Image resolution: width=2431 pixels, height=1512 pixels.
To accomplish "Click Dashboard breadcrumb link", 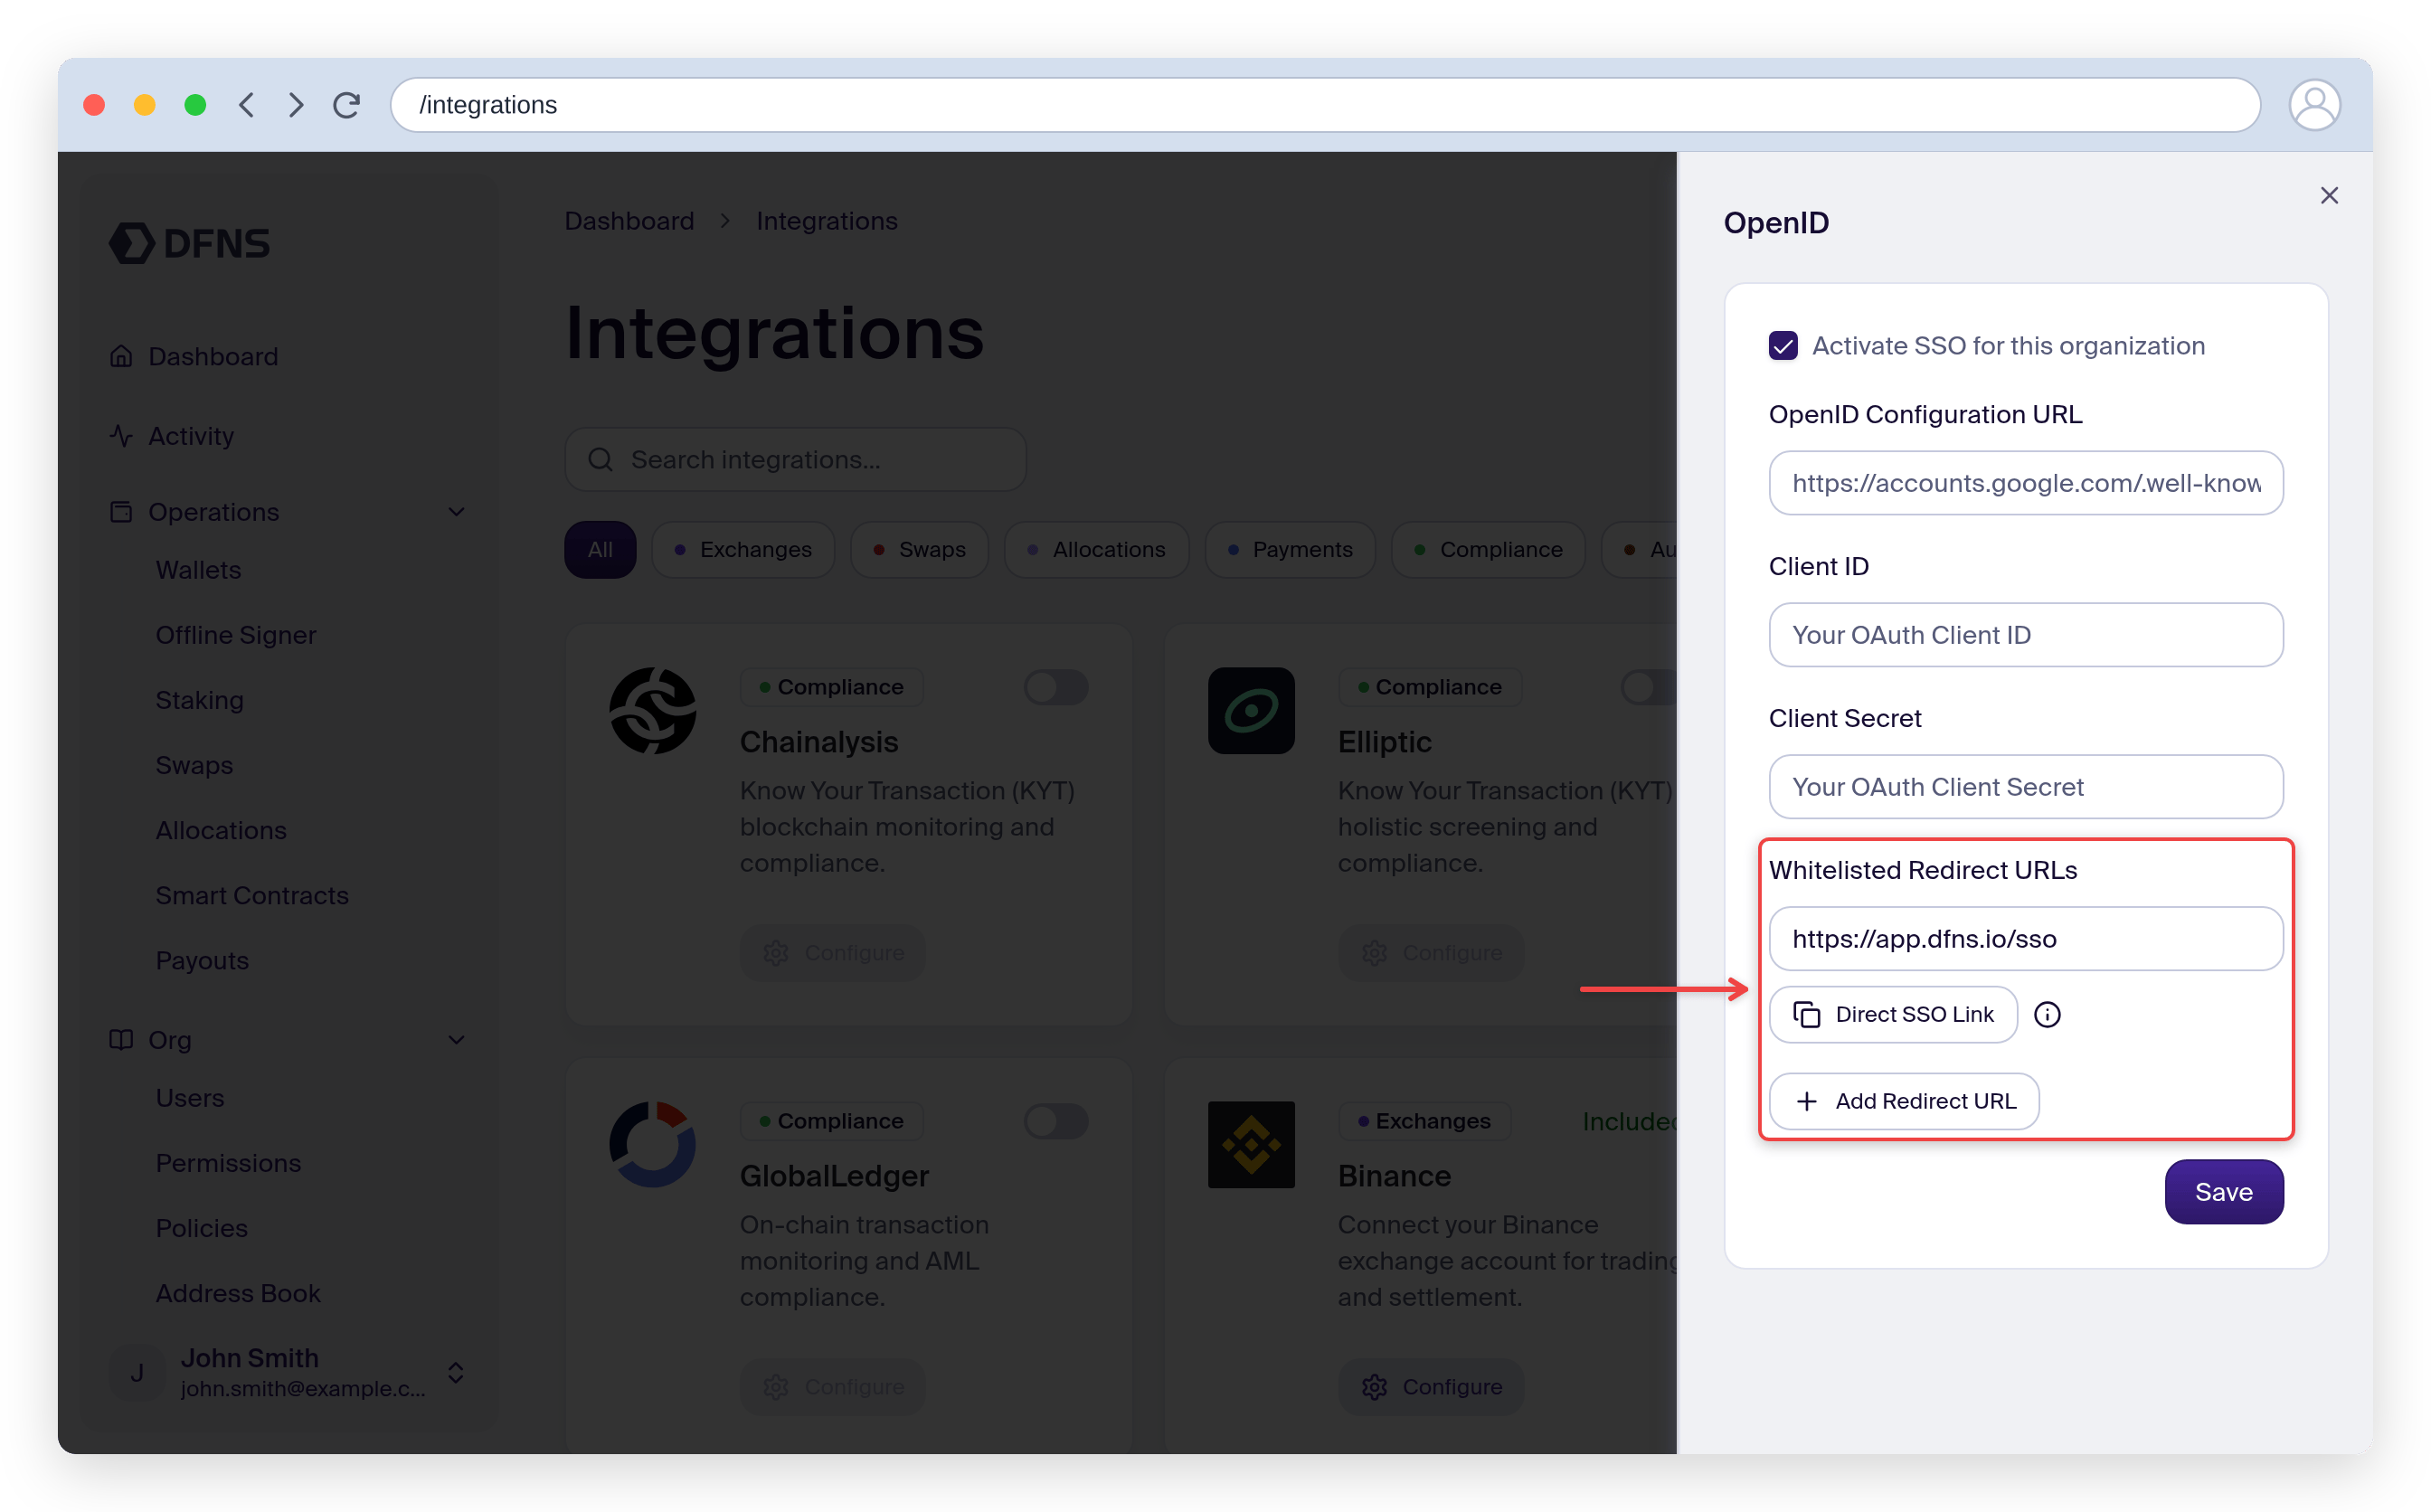I will click(629, 221).
